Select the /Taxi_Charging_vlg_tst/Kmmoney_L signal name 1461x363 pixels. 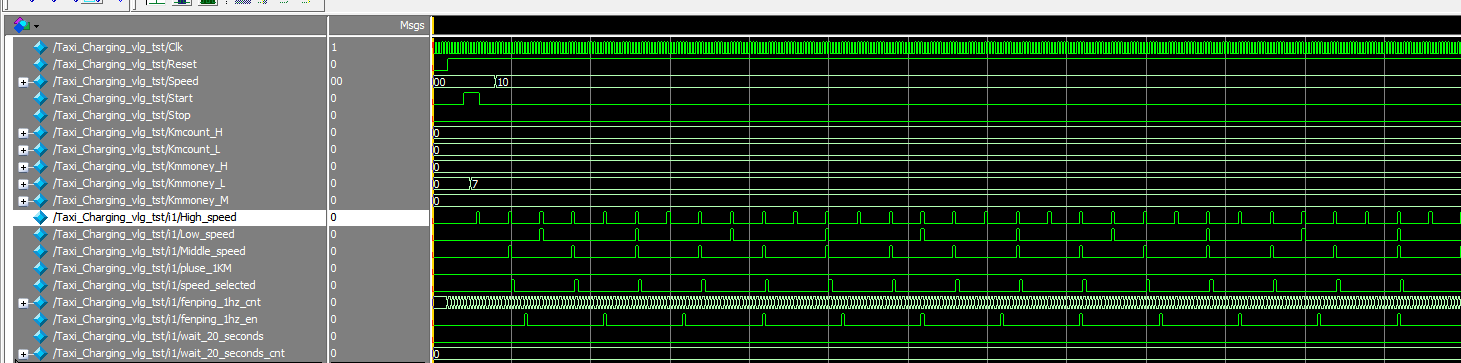click(139, 183)
